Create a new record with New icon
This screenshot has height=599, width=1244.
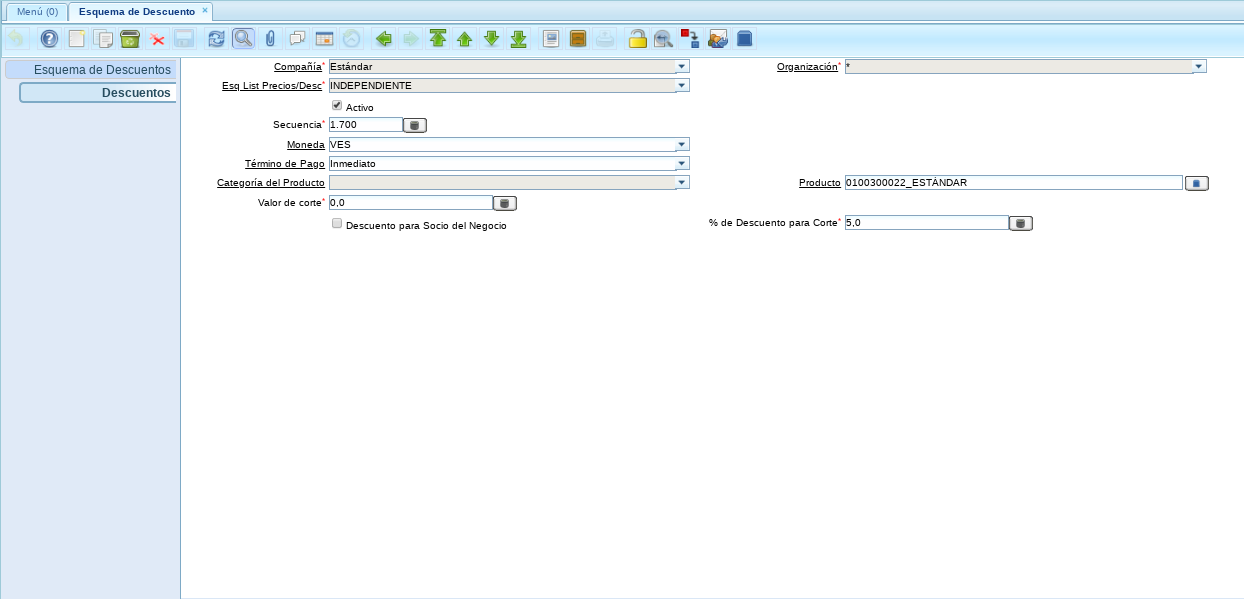tap(76, 39)
